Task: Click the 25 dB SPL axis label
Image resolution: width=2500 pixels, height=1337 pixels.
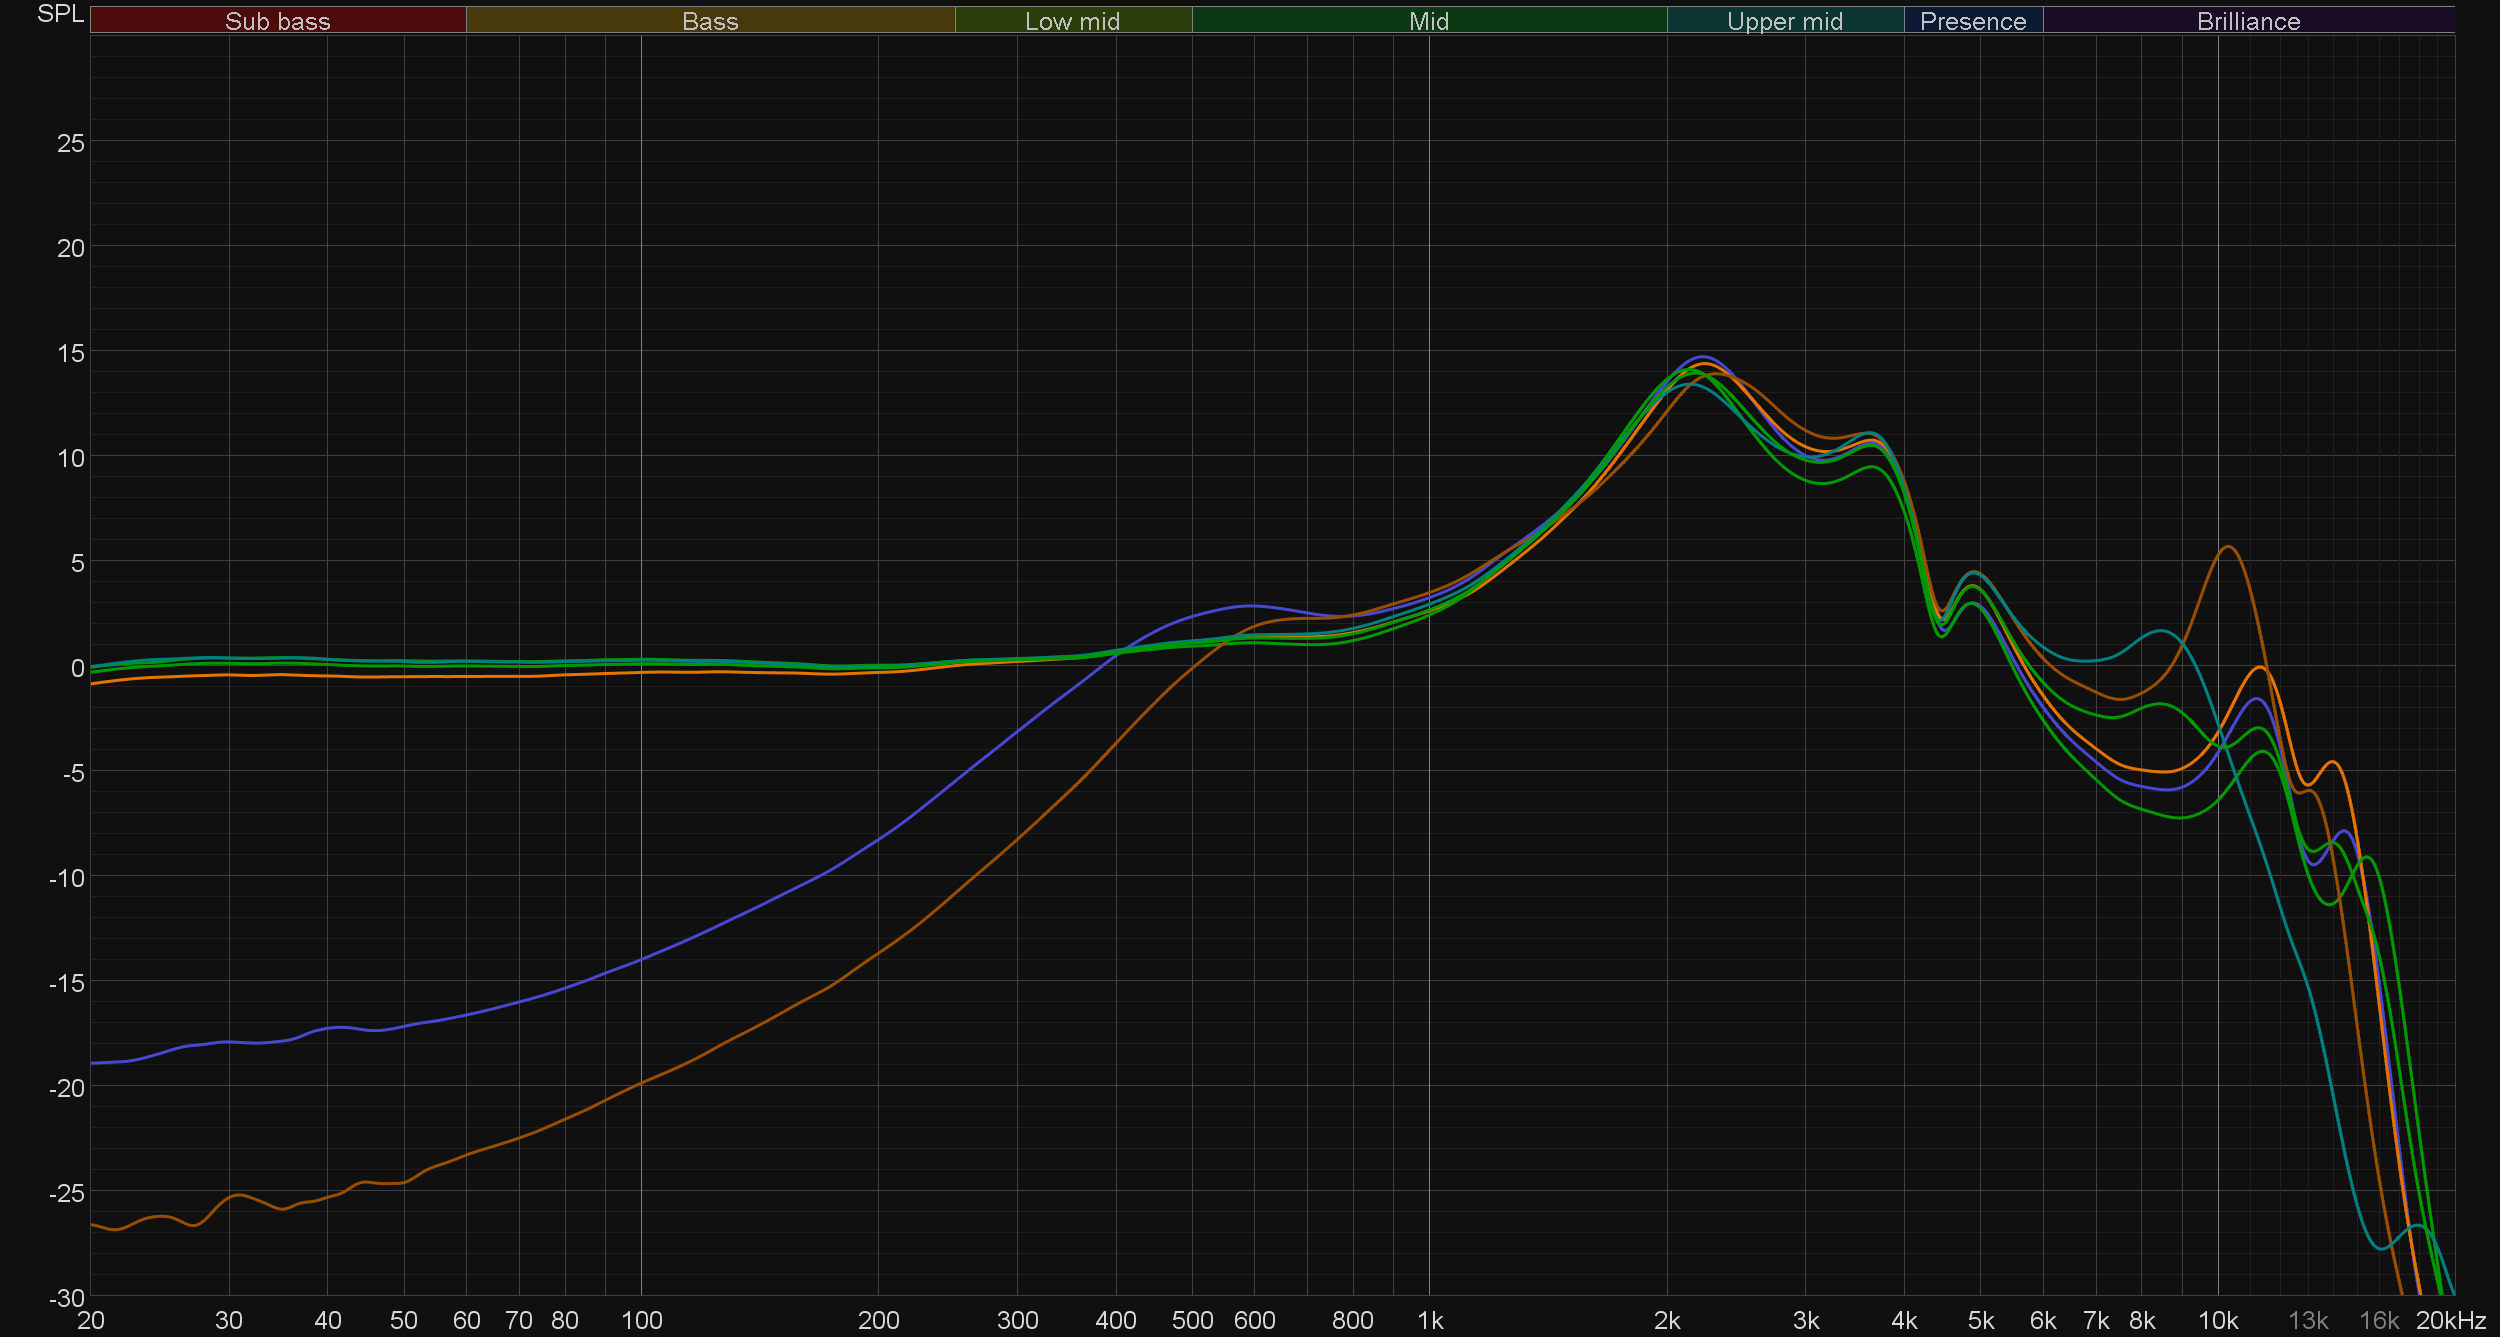Action: click(x=71, y=143)
